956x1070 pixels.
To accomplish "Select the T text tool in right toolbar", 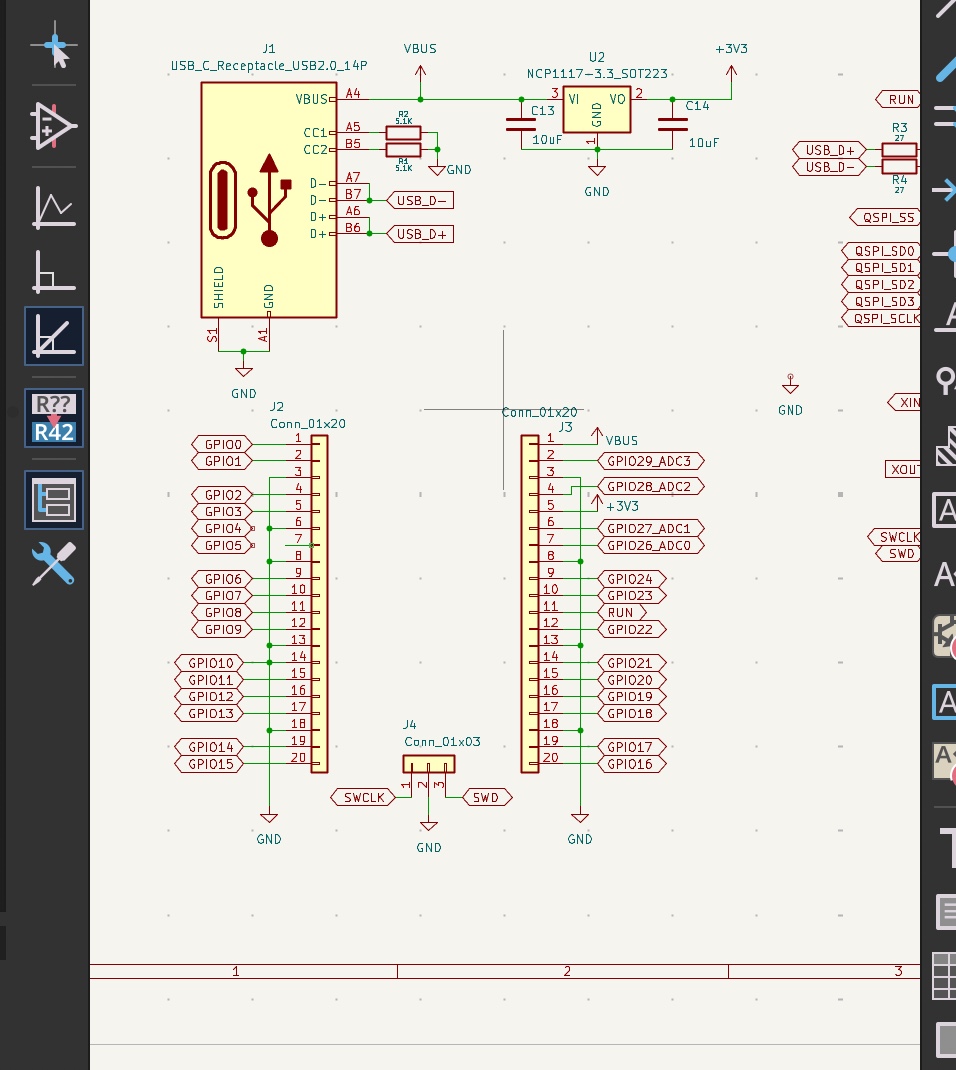I will 945,846.
